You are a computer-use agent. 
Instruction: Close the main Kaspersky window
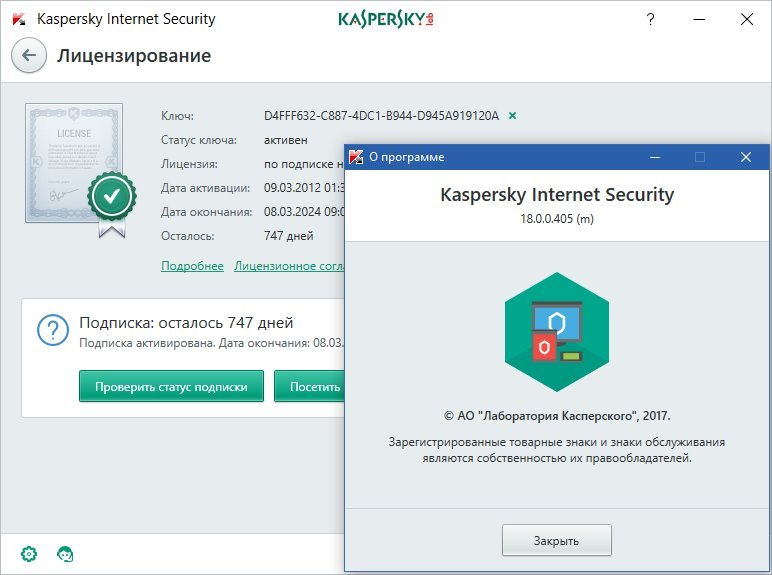click(747, 19)
